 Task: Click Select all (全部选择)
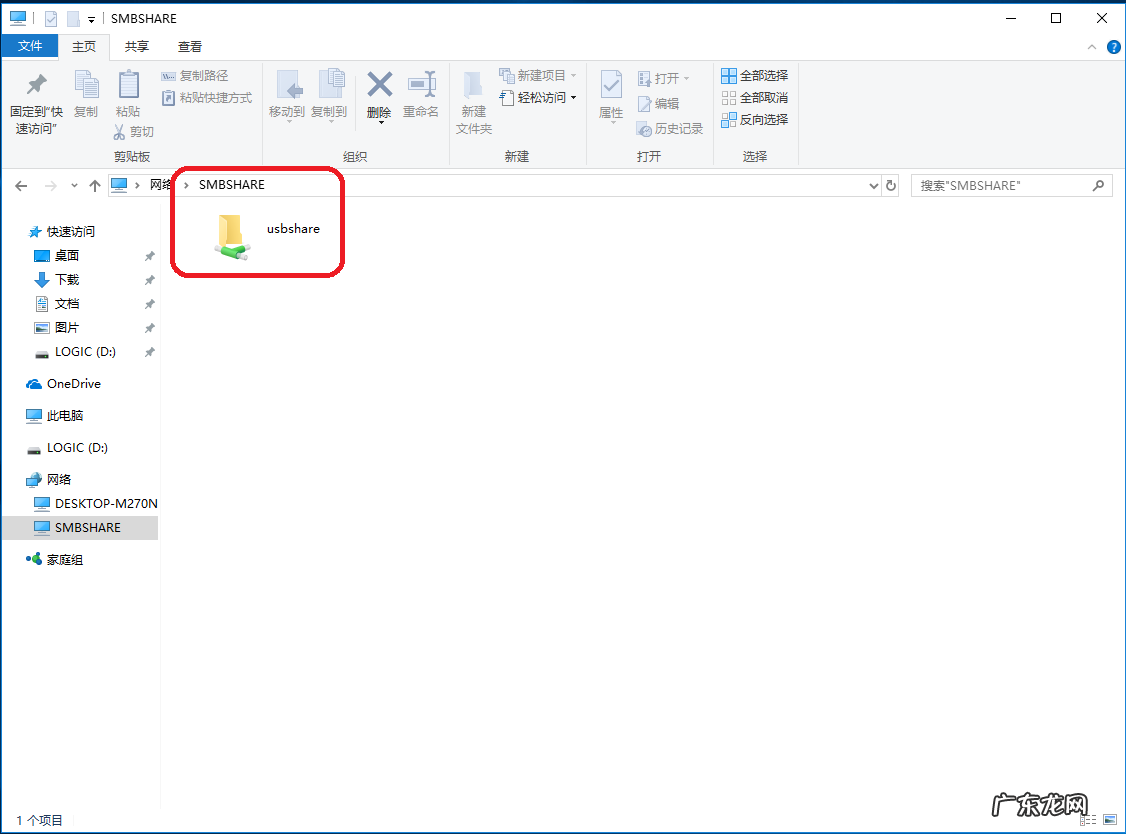755,75
